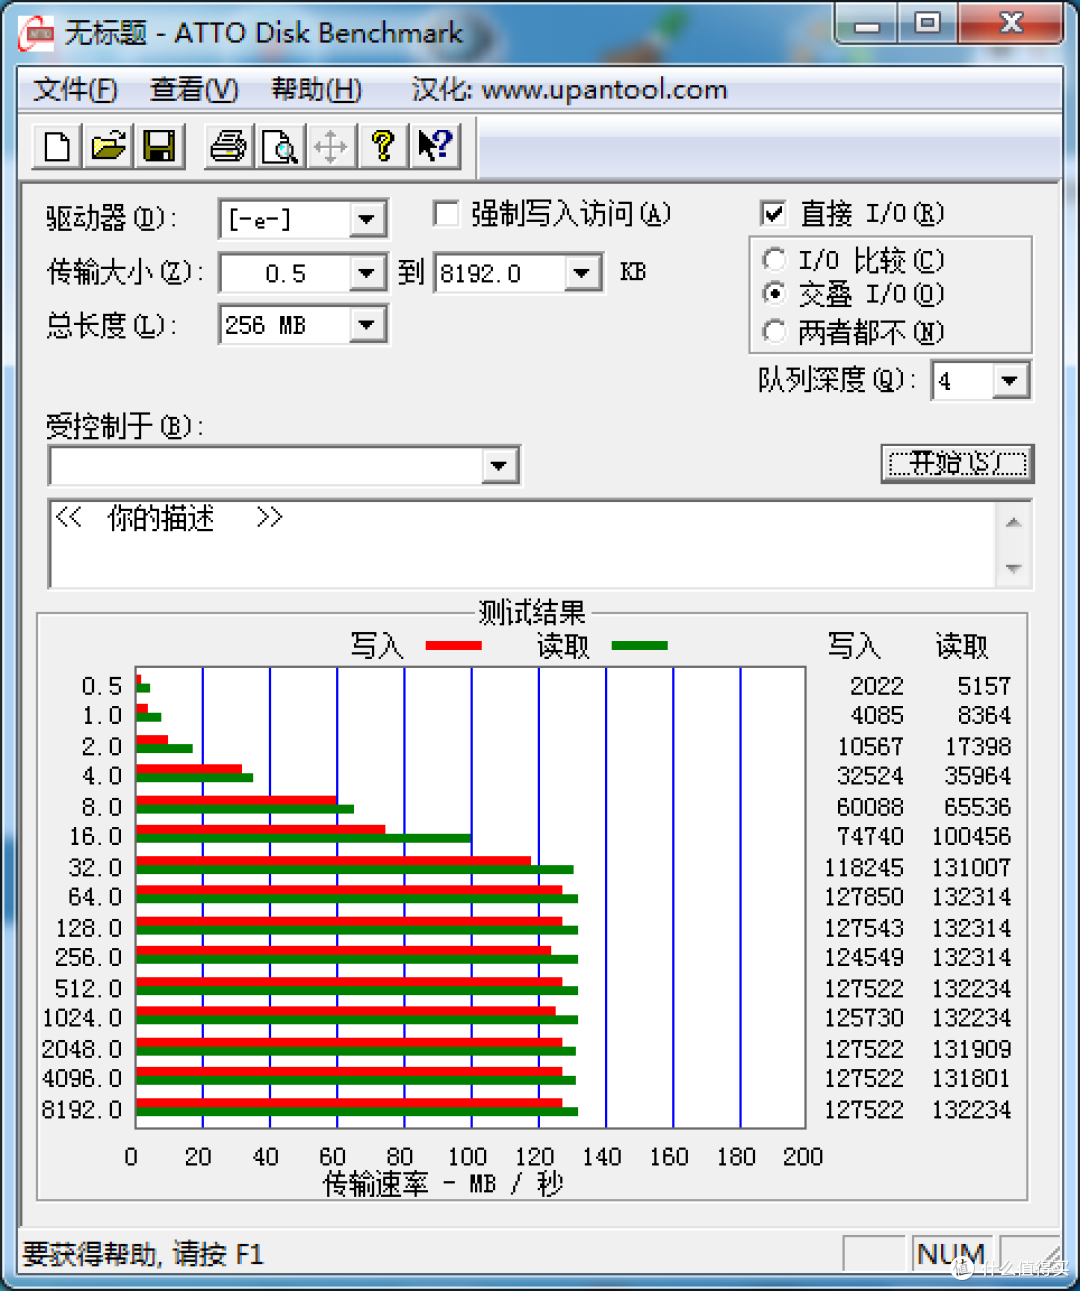Expand the 受控制于 combo box
Image resolution: width=1080 pixels, height=1291 pixels.
click(499, 465)
